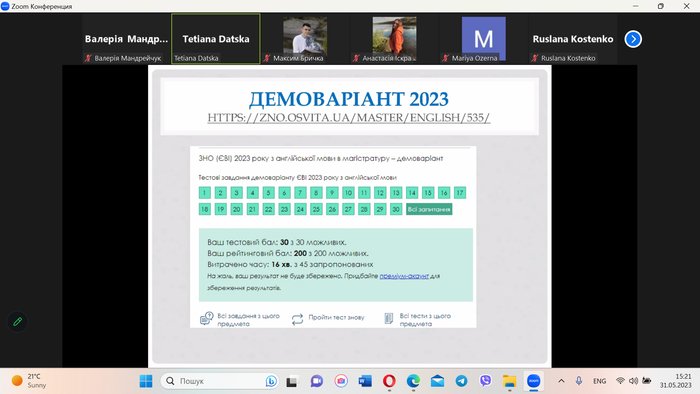Select Ruslana Kostenko's participant tile
This screenshot has height=394, width=700.
[573, 39]
